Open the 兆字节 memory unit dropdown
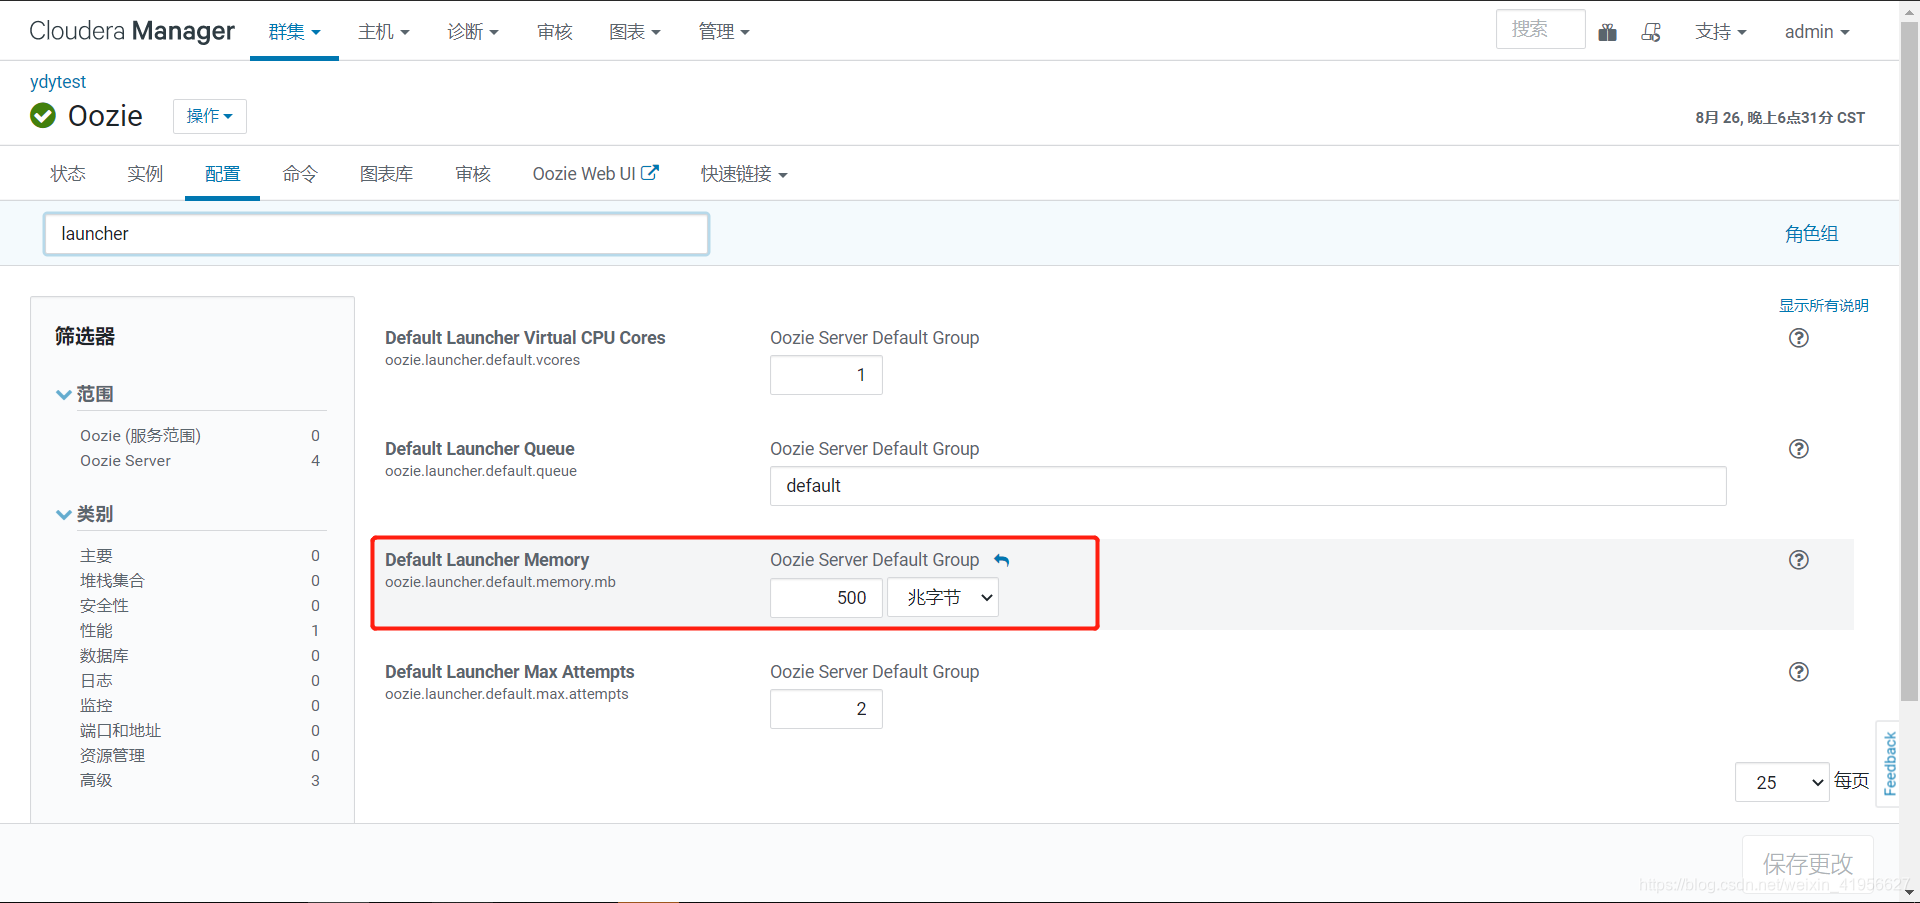The height and width of the screenshot is (903, 1920). click(x=943, y=598)
